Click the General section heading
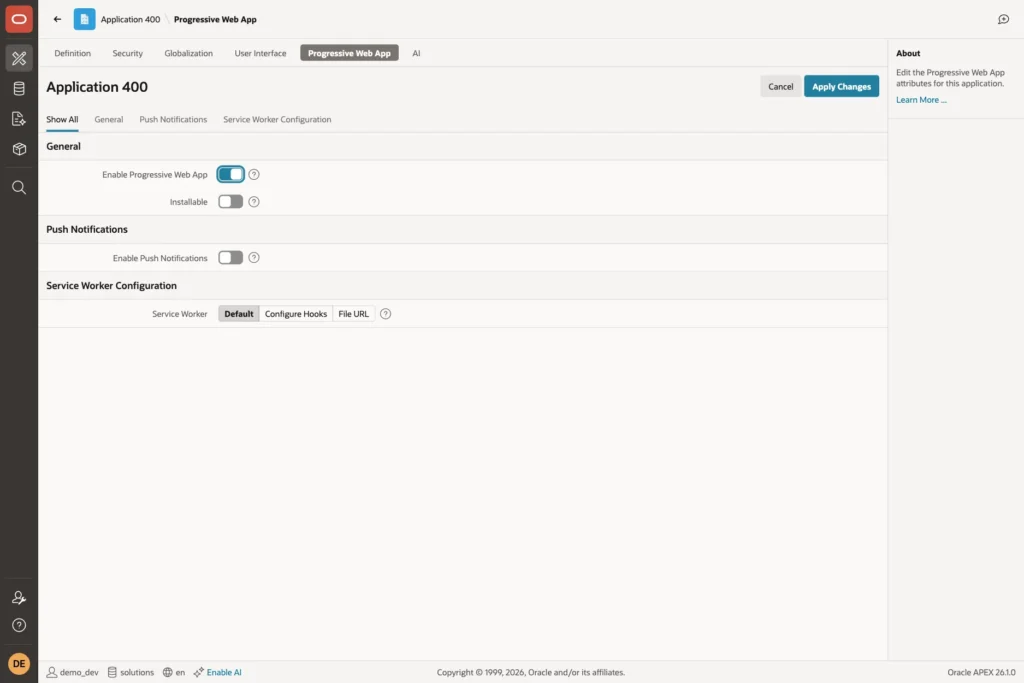The width and height of the screenshot is (1024, 683). 63,146
